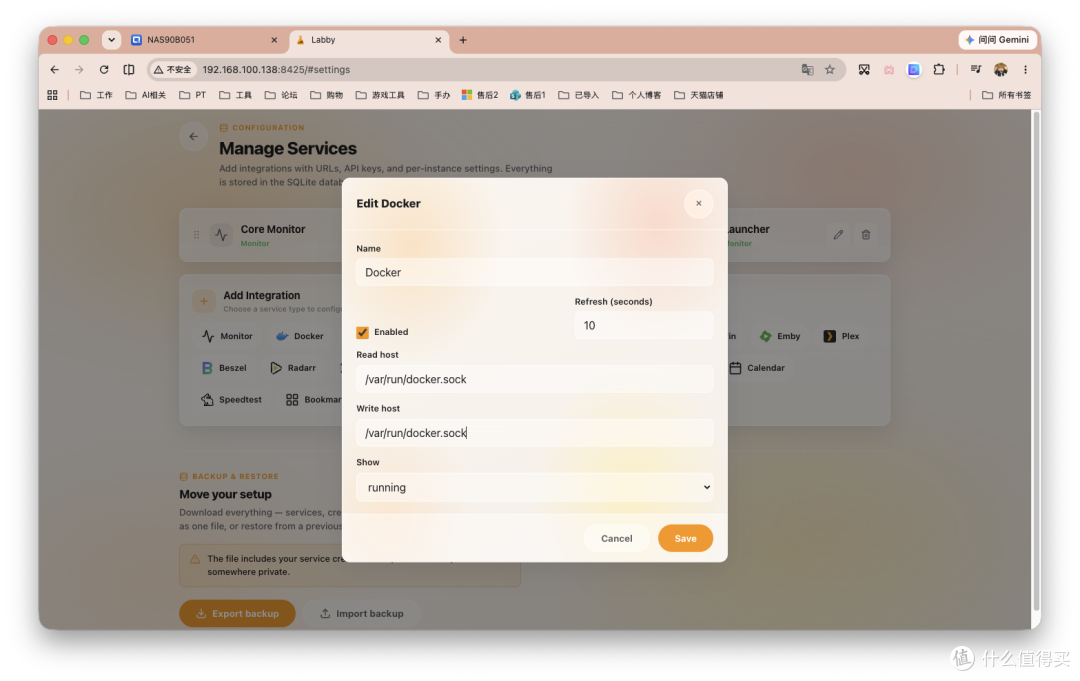Viewport: 1080px width, 681px height.
Task: Focus the Name field containing Docker
Action: (x=534, y=272)
